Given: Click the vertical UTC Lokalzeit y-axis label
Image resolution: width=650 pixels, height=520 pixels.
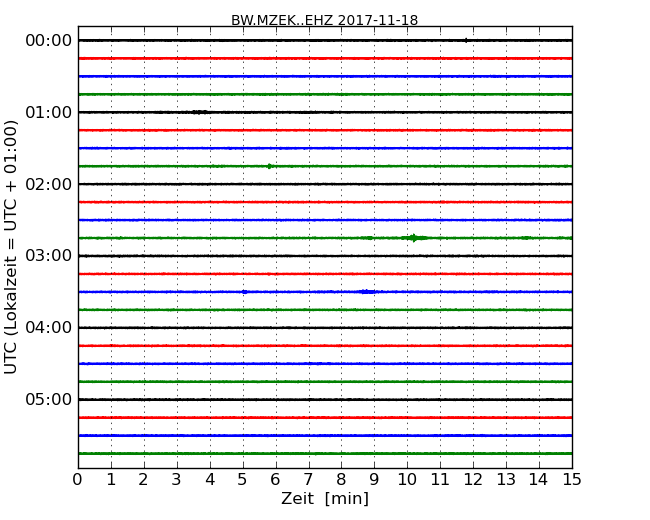Looking at the screenshot, I should 12,246.
